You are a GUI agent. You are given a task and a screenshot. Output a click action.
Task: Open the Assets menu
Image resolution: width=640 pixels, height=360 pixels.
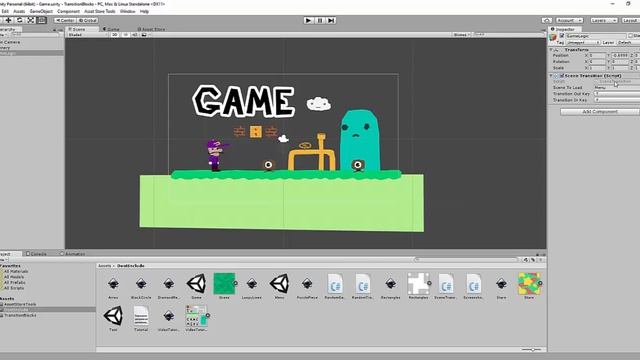pyautogui.click(x=19, y=11)
